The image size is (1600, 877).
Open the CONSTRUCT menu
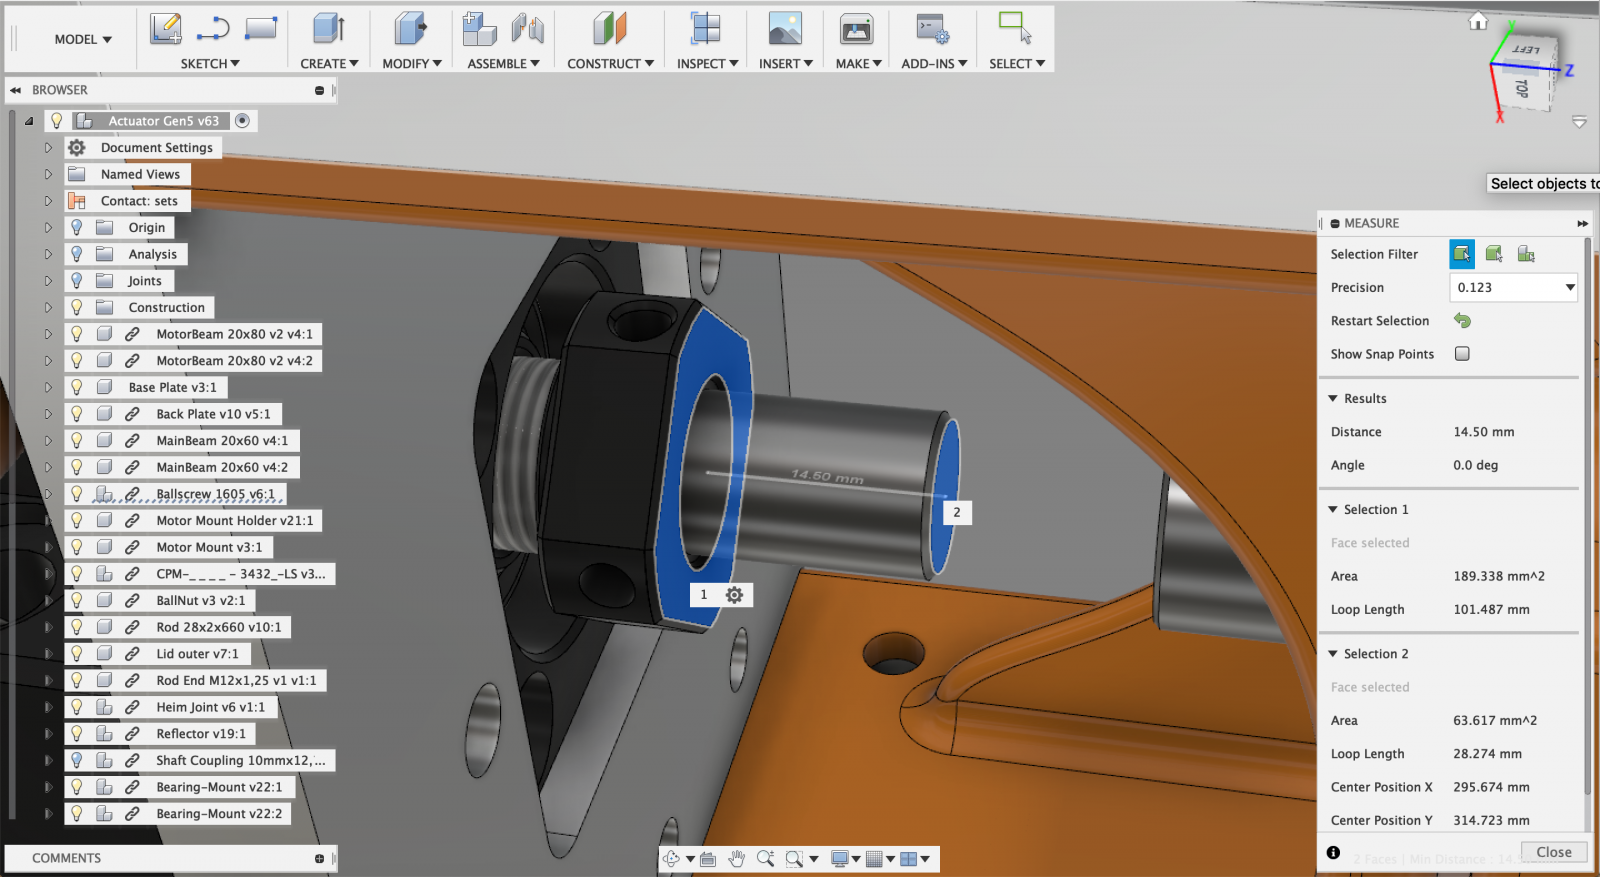tap(610, 64)
